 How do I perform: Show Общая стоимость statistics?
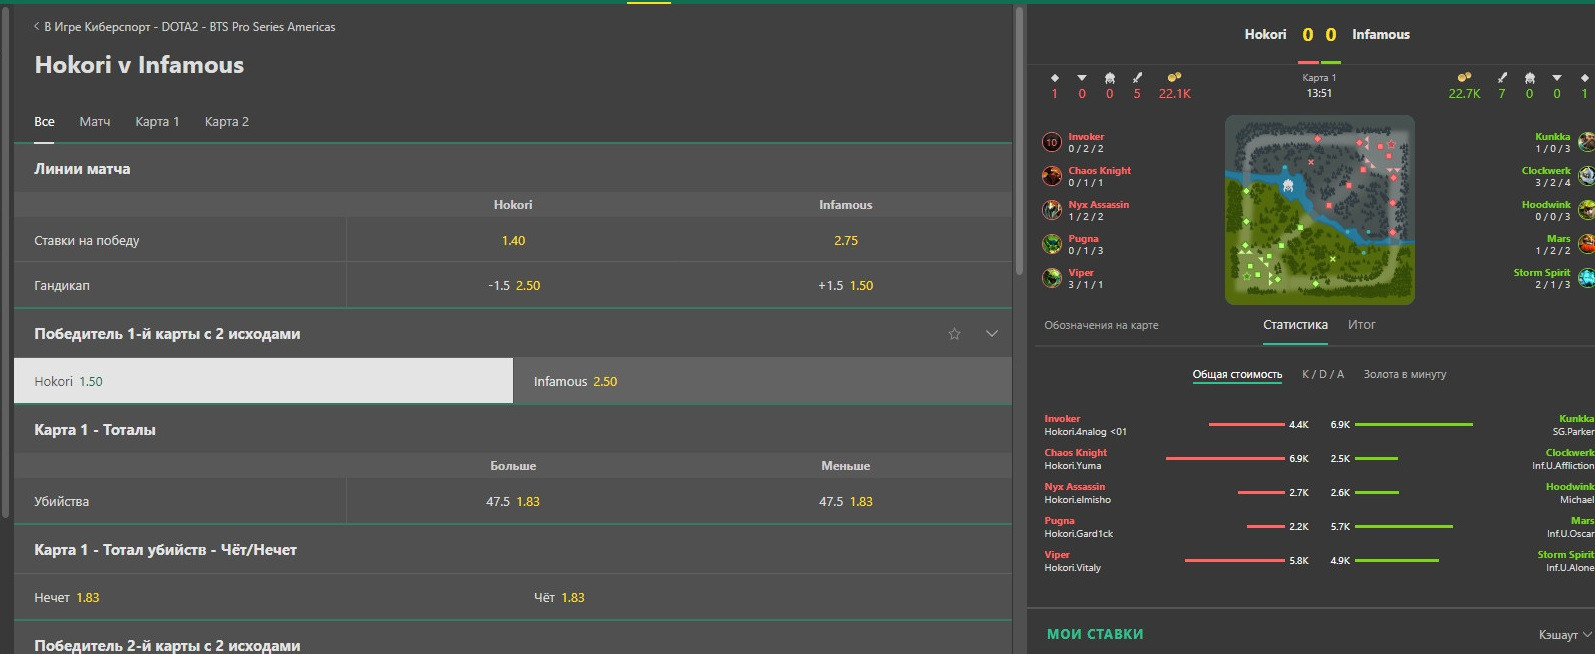[x=1237, y=374]
